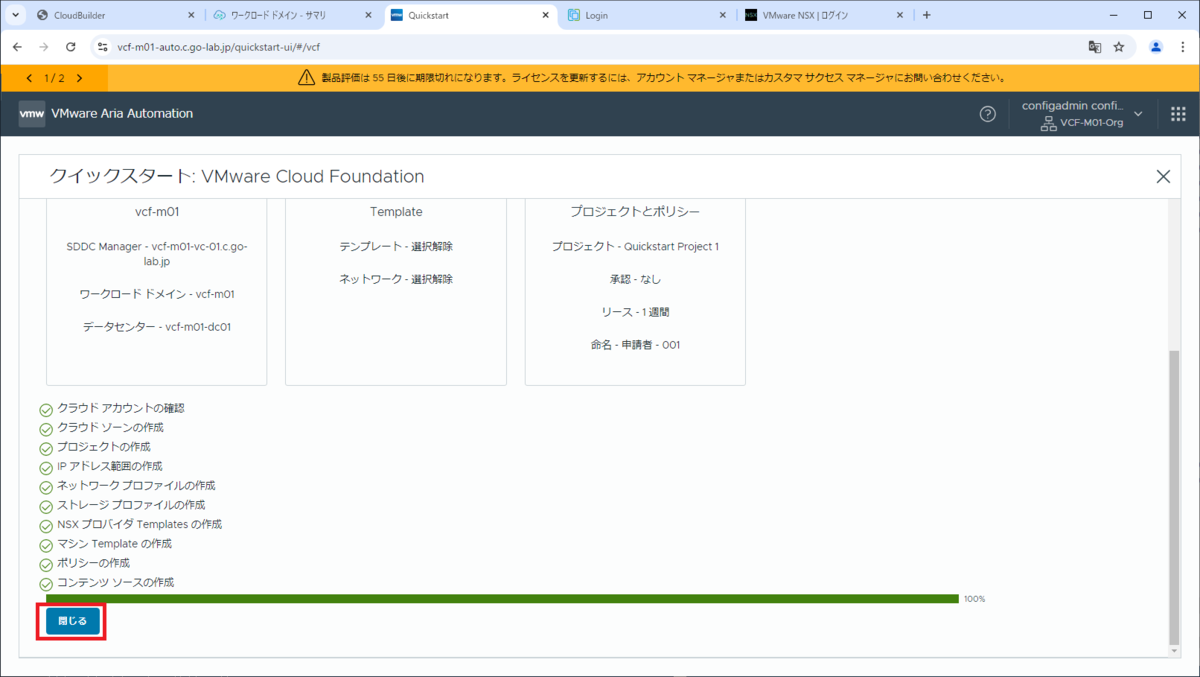The width and height of the screenshot is (1200, 677).
Task: Close the Quickstart browser tab
Action: click(x=546, y=15)
